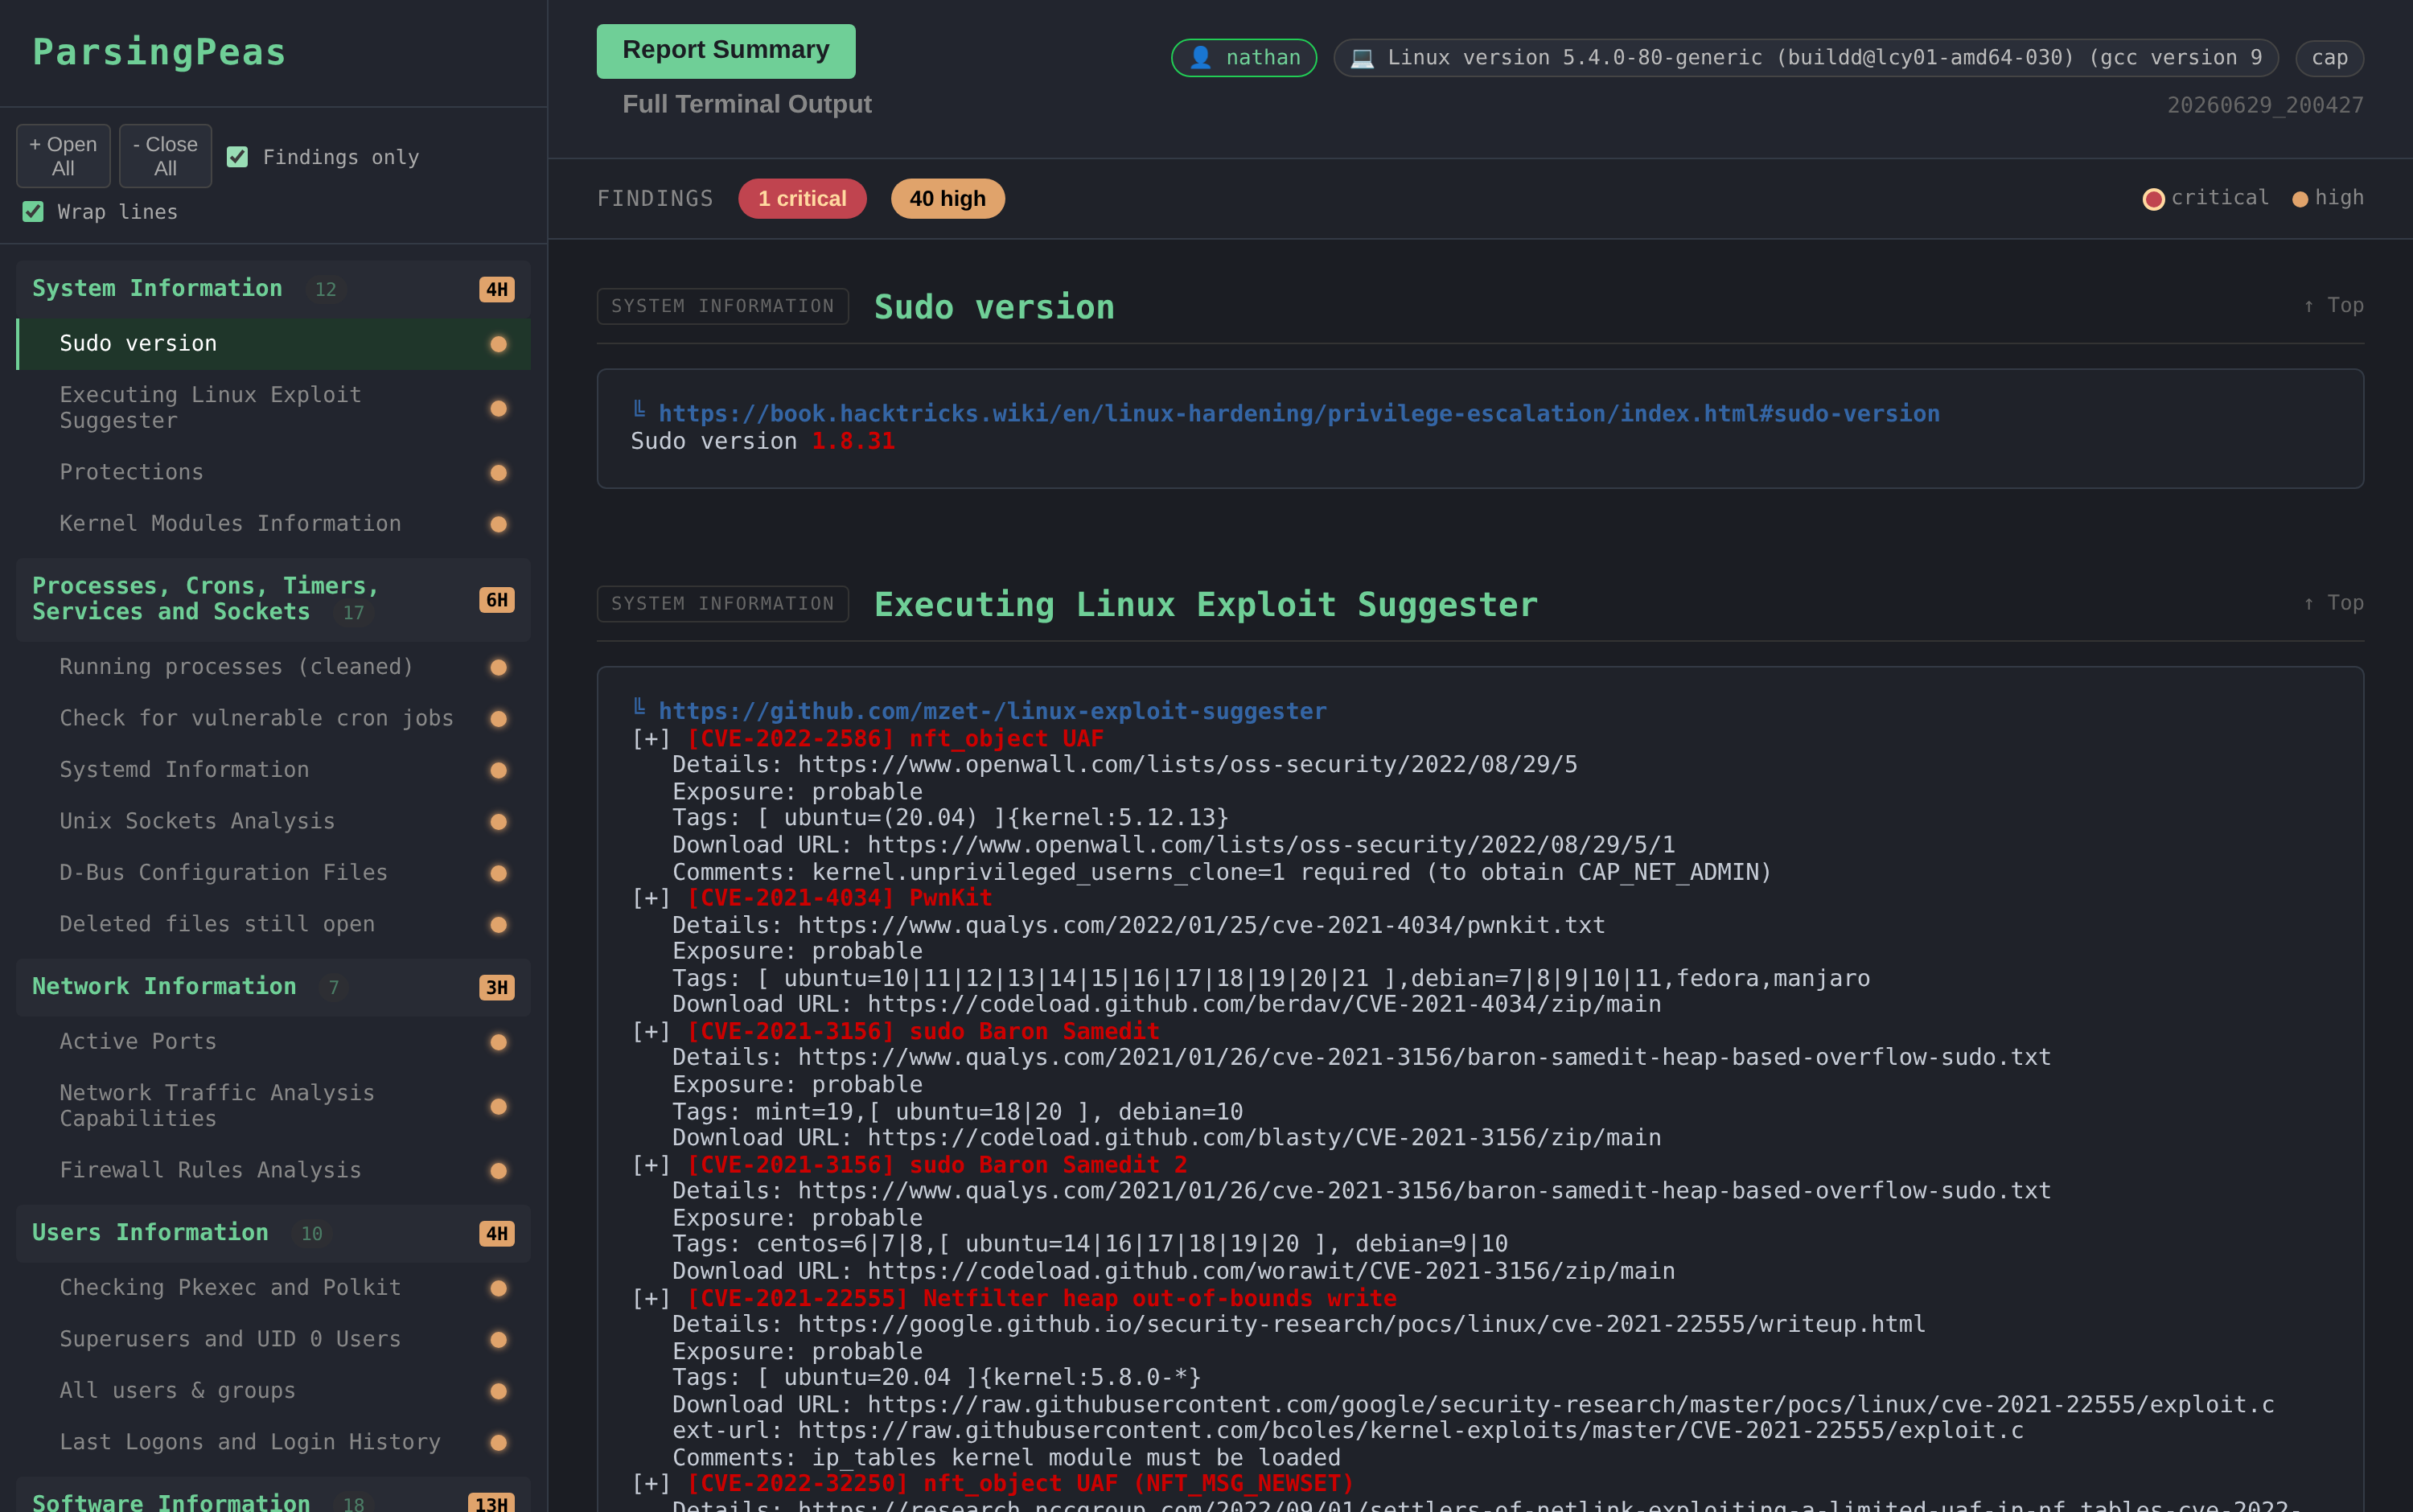Select Sudo version in sidebar
The width and height of the screenshot is (2413, 1512).
point(273,344)
